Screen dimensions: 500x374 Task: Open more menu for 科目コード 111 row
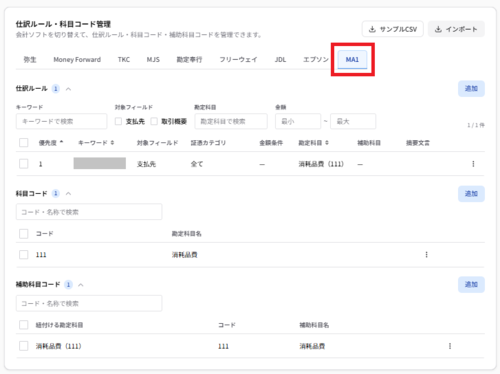(x=426, y=255)
